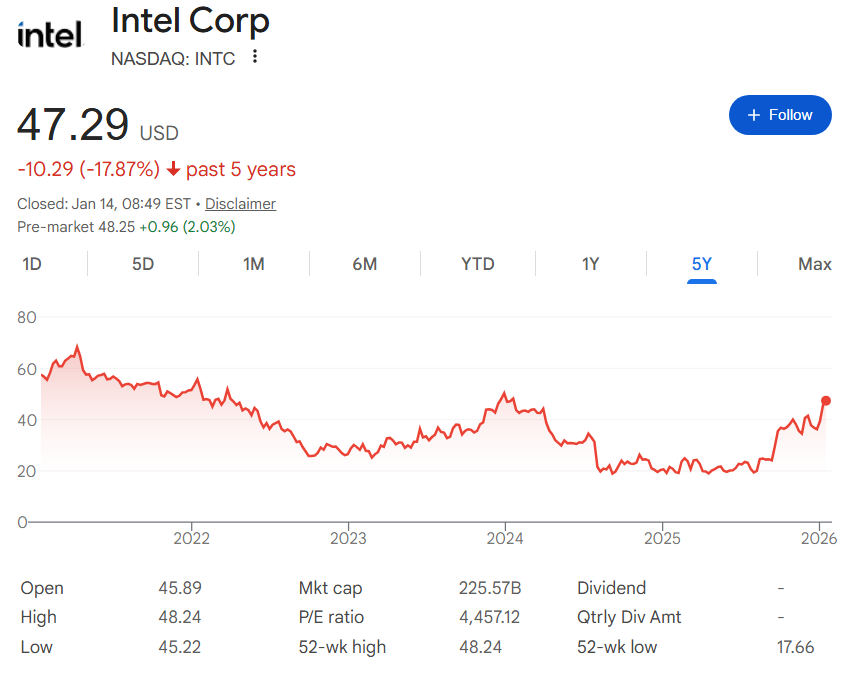
Task: Switch to the Max range tab
Action: [815, 264]
